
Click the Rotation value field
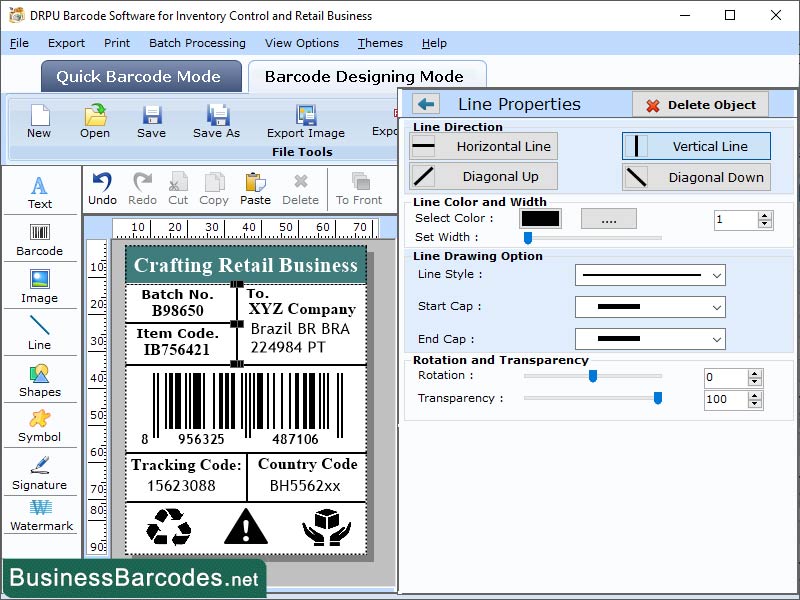tap(726, 378)
